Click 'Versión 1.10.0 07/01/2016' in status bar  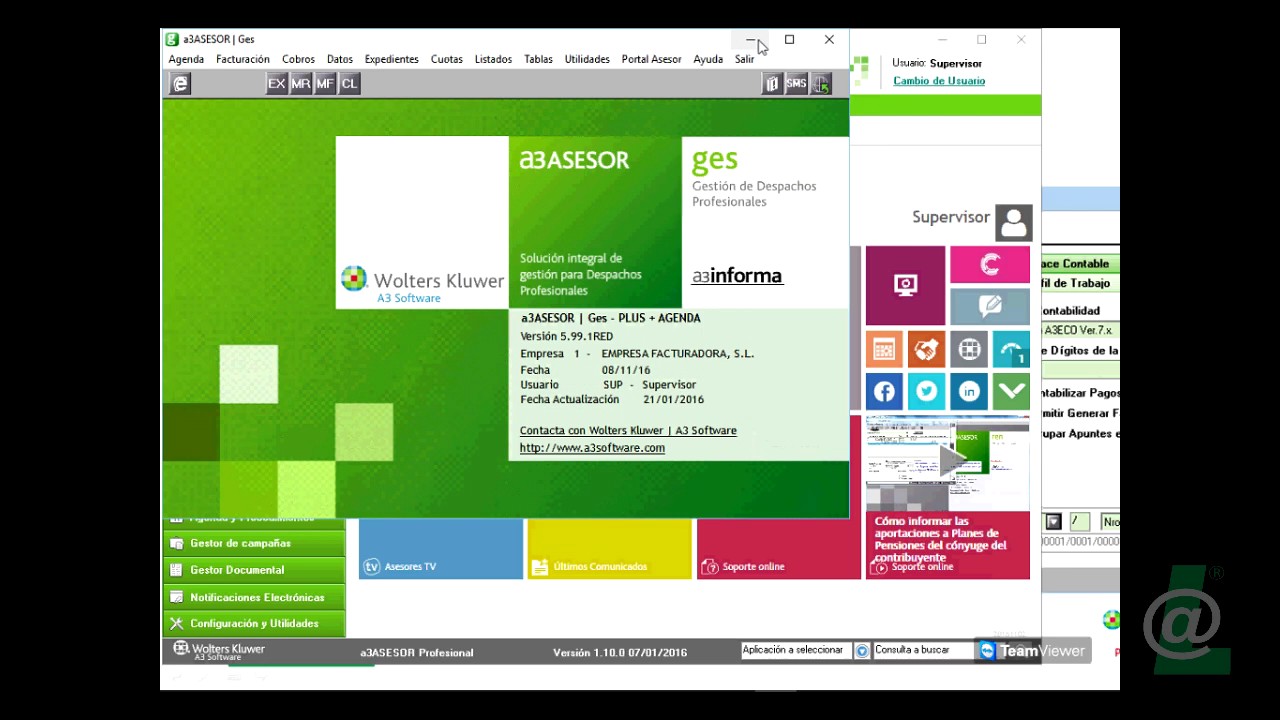[620, 652]
